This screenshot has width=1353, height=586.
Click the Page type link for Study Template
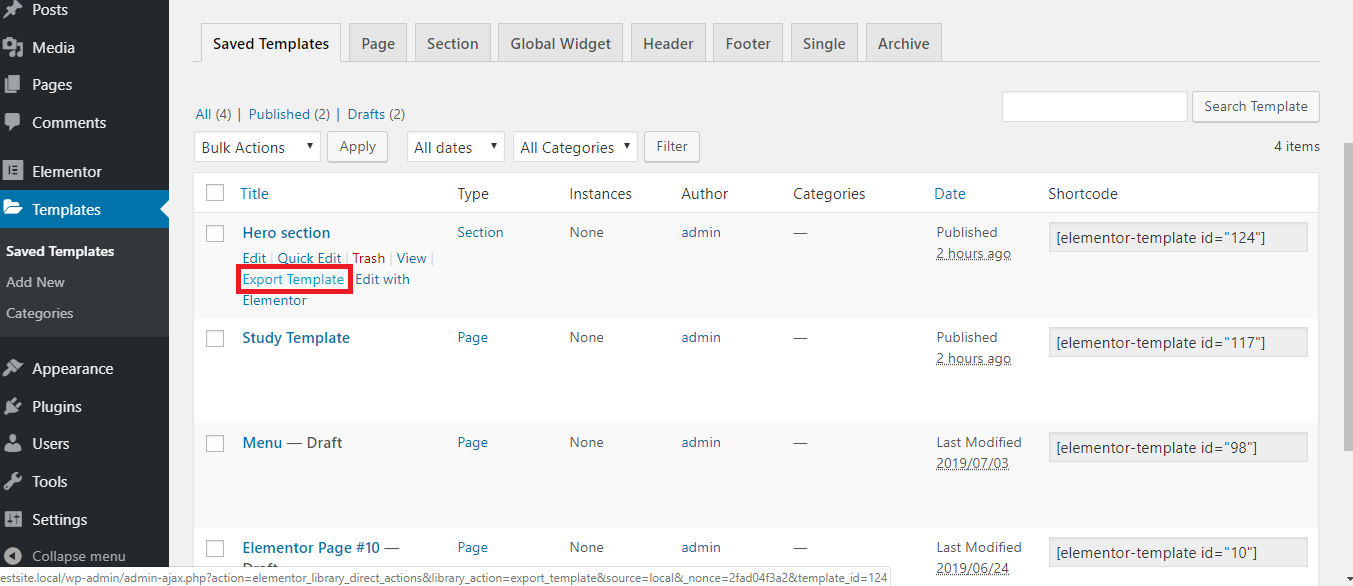[x=472, y=337]
